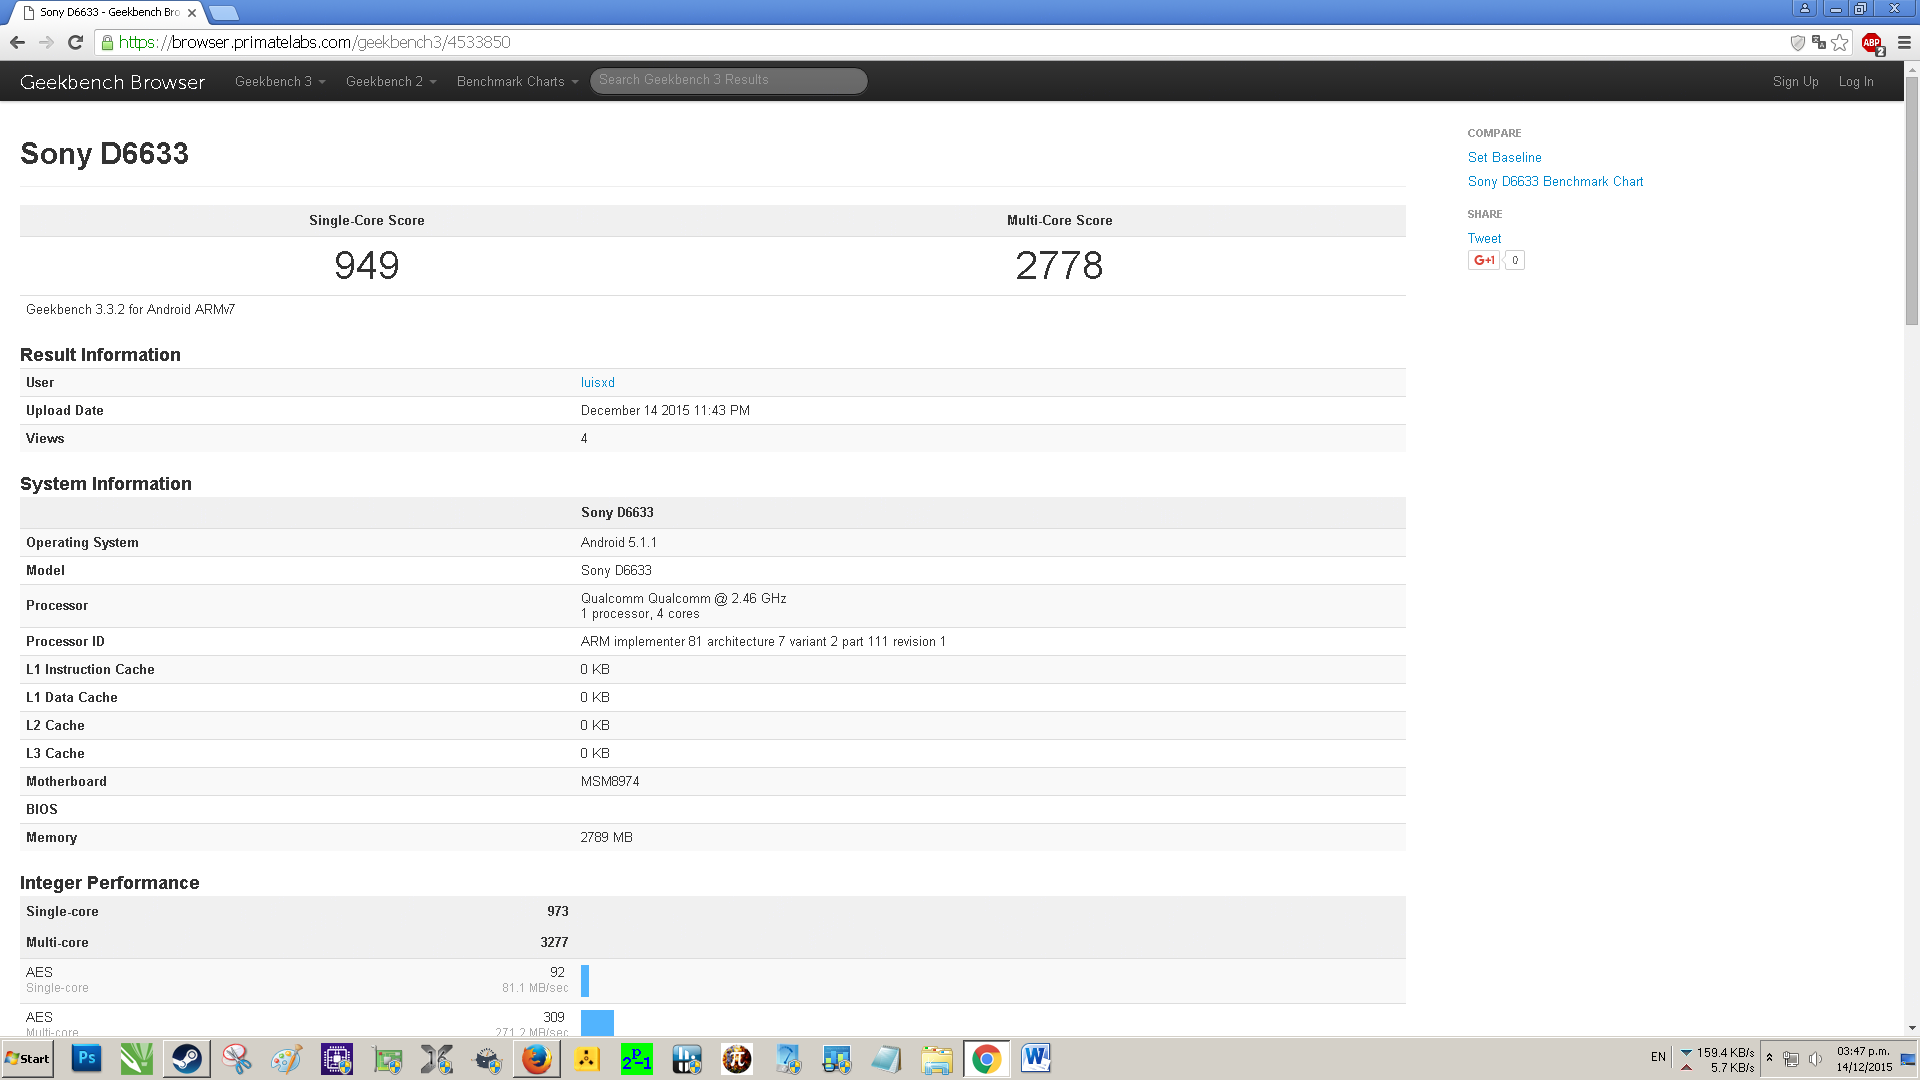This screenshot has width=1920, height=1080.
Task: Open Firefox from the taskbar
Action: (537, 1059)
